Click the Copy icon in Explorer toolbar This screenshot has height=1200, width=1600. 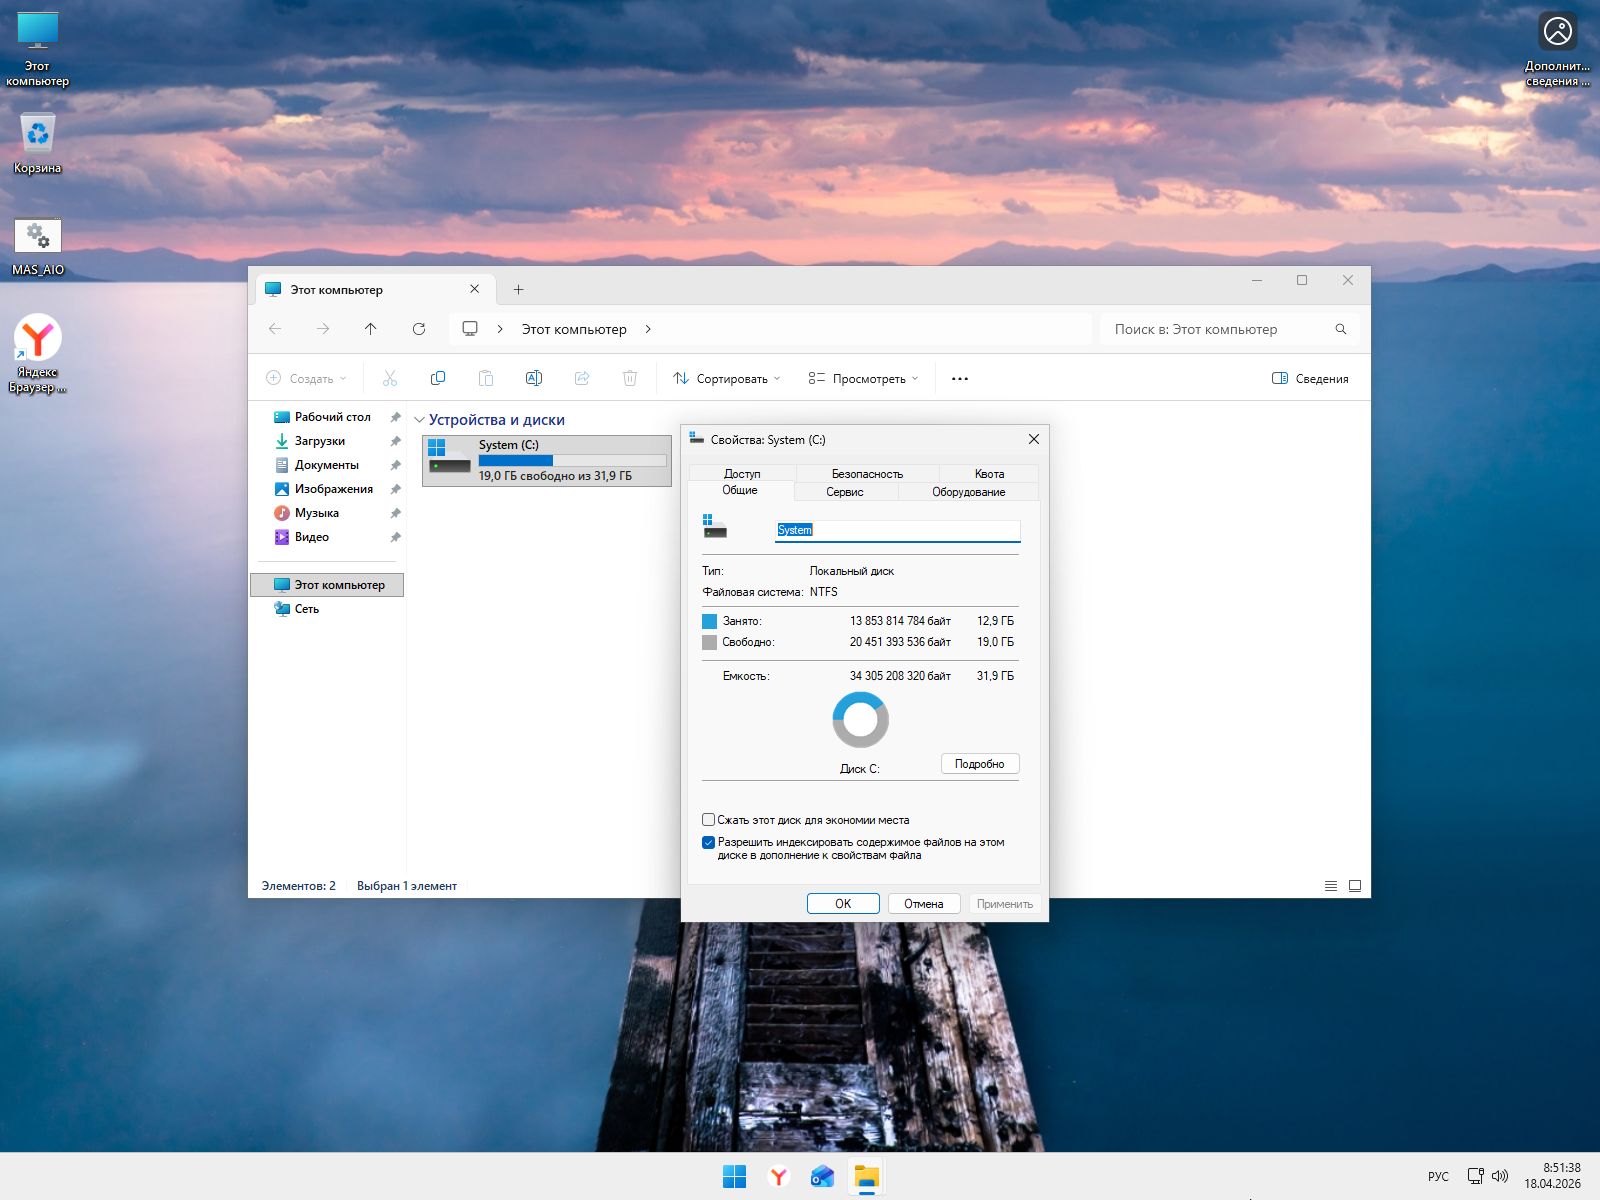[x=437, y=378]
